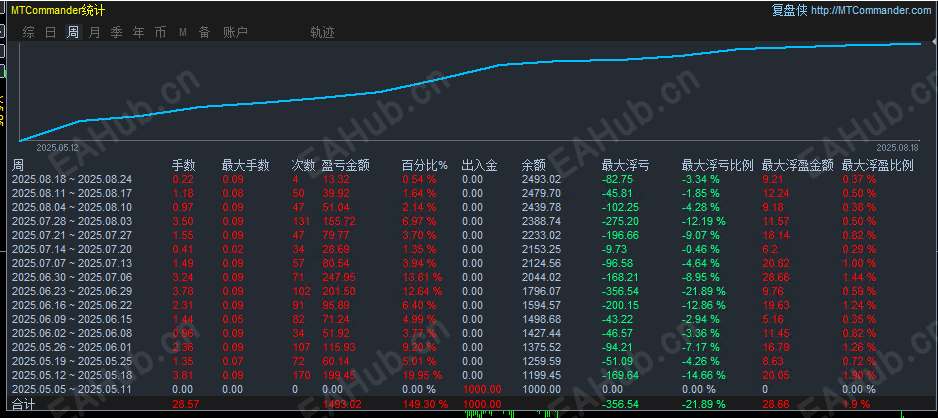Click the 盈亏金额 column header
Screen dimensions: 938x418
click(345, 166)
